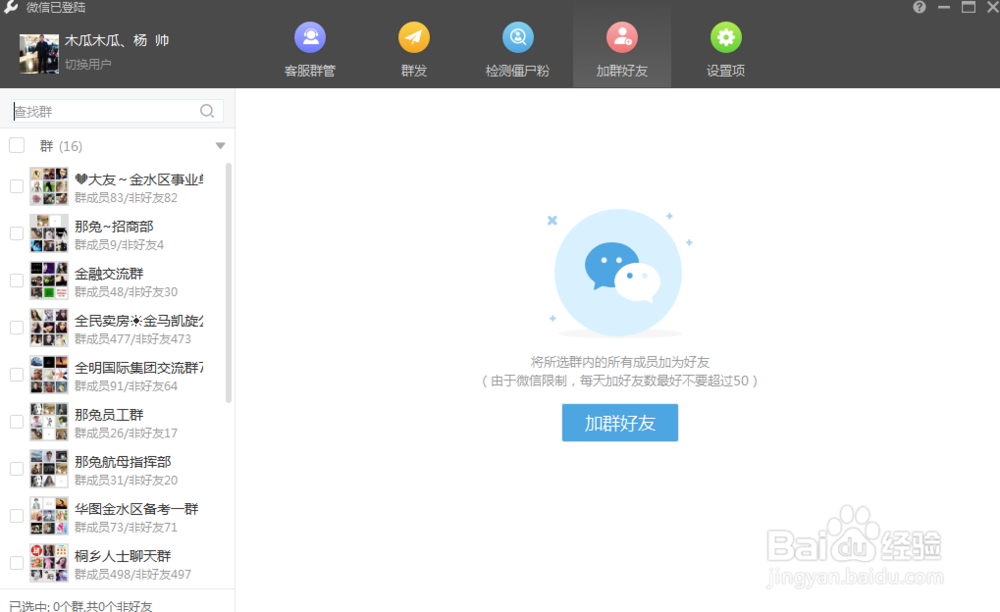
Task: Click the 全明国际集团交流群 group avatar
Action: [49, 375]
